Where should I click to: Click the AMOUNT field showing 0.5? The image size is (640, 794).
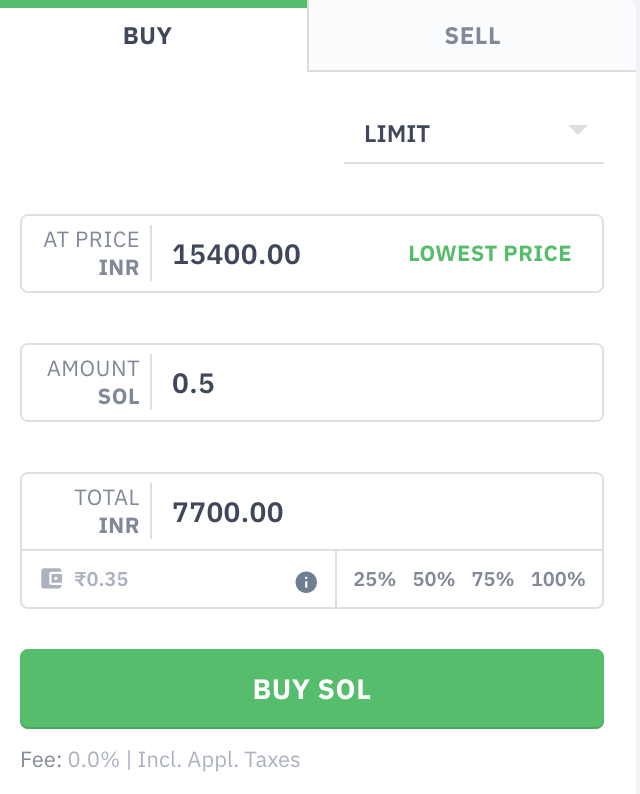point(380,383)
